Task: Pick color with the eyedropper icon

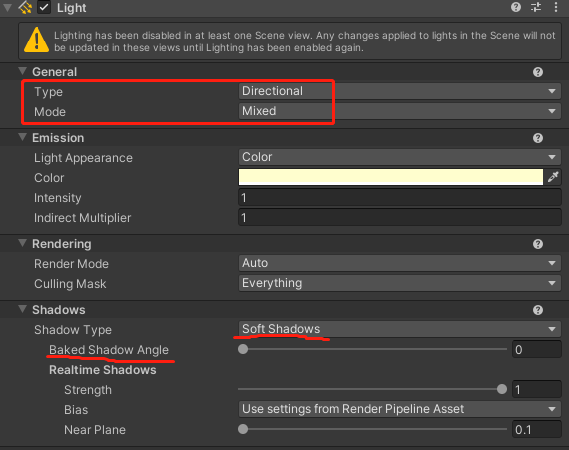Action: tap(553, 177)
